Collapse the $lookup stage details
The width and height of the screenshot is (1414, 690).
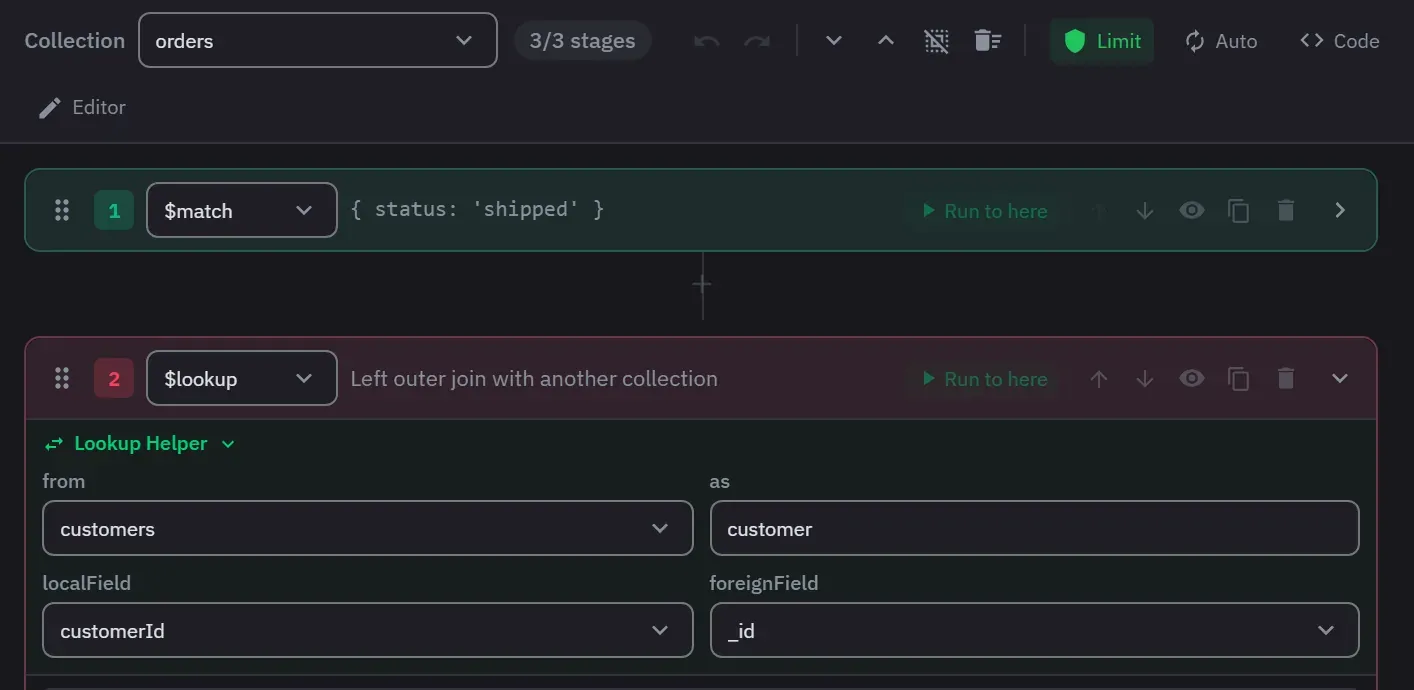[1340, 378]
